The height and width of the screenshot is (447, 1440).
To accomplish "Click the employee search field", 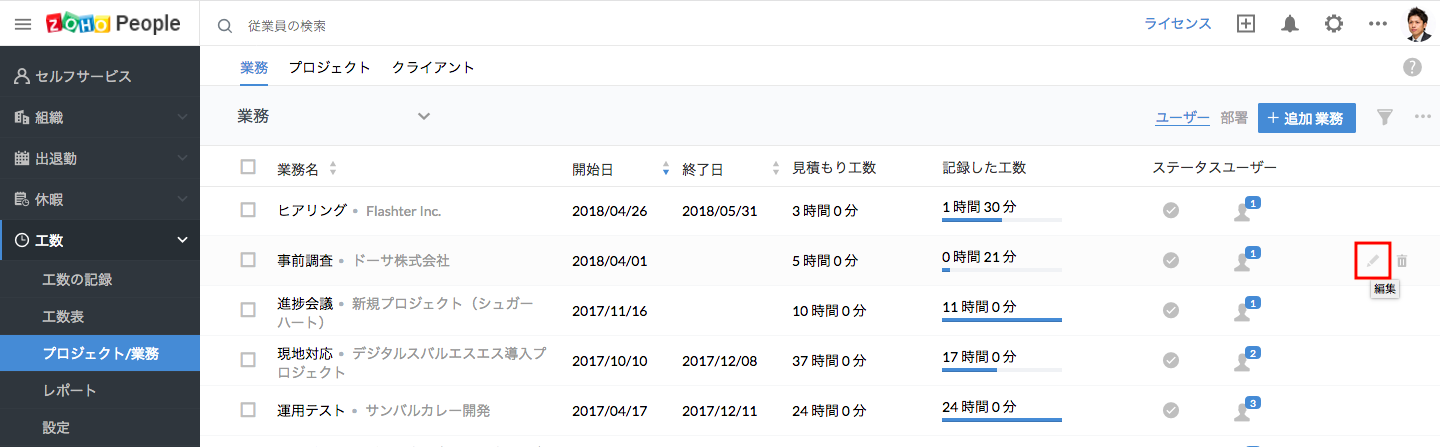I will [x=400, y=25].
